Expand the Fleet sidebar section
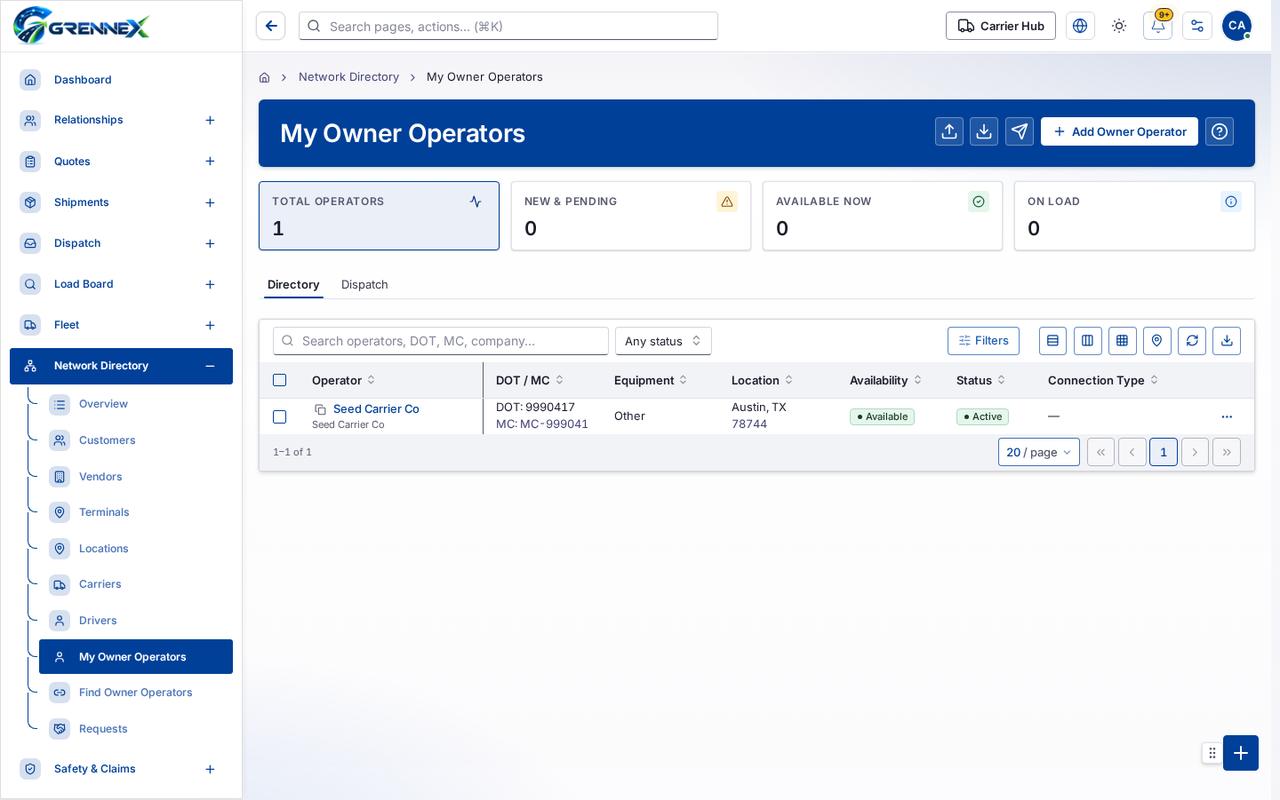 click(x=210, y=325)
